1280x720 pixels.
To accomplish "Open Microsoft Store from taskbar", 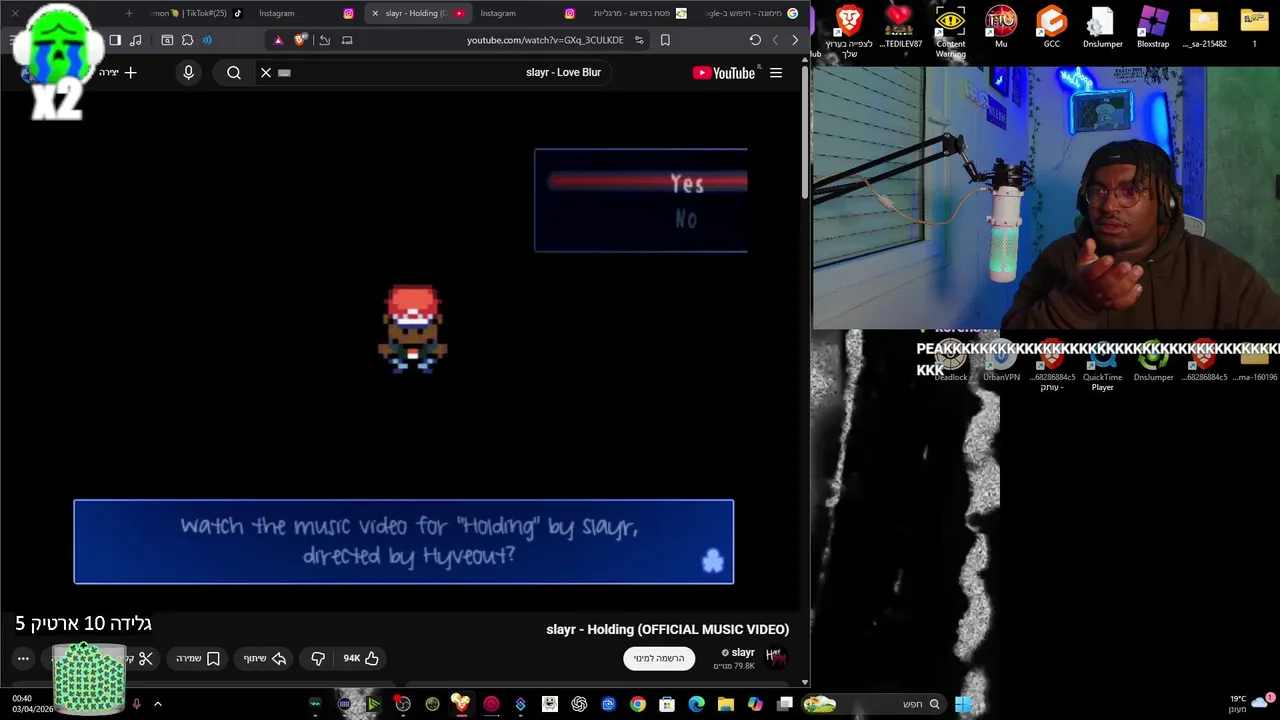I will pyautogui.click(x=667, y=704).
